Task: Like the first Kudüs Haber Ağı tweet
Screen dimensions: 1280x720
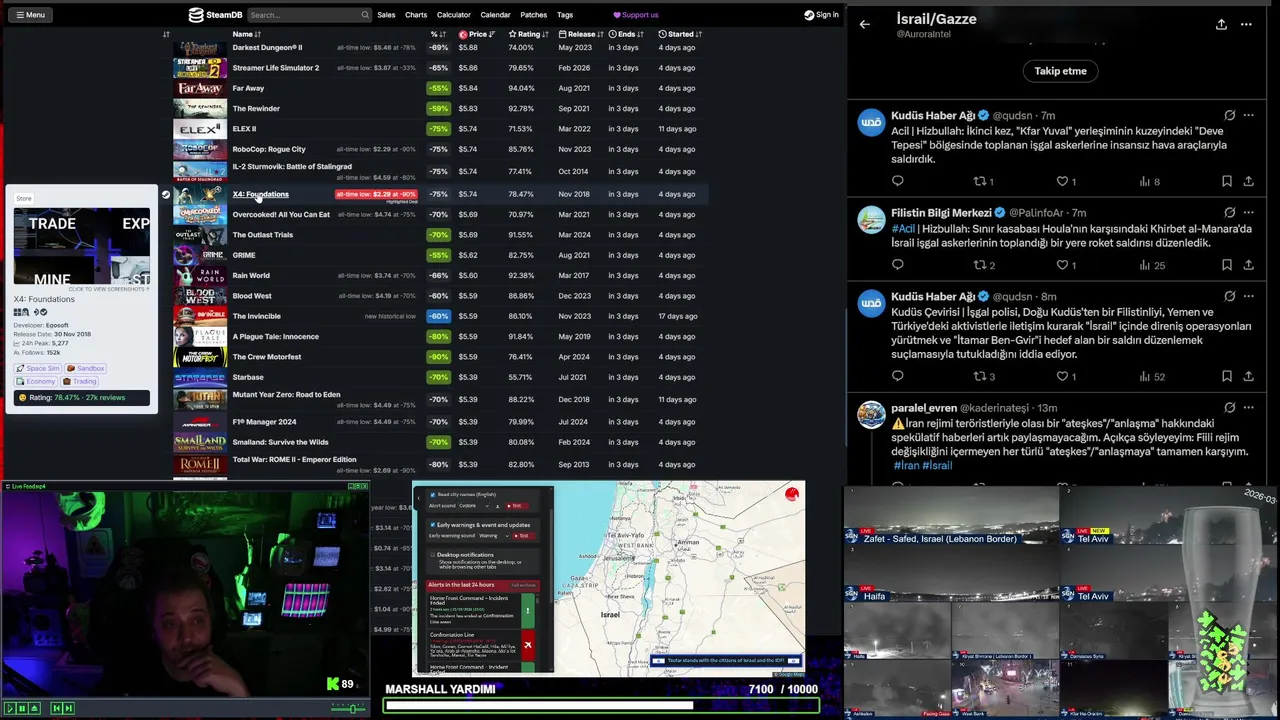Action: [x=1066, y=181]
